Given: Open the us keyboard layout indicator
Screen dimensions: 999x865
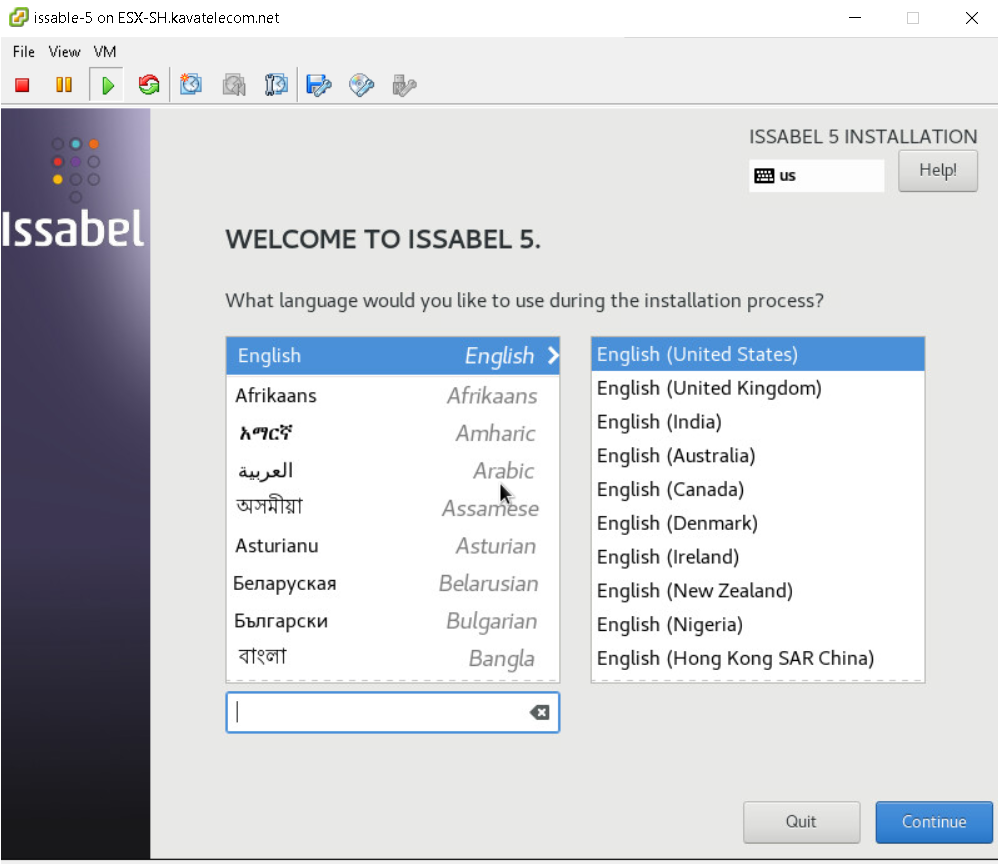Looking at the screenshot, I should click(816, 176).
